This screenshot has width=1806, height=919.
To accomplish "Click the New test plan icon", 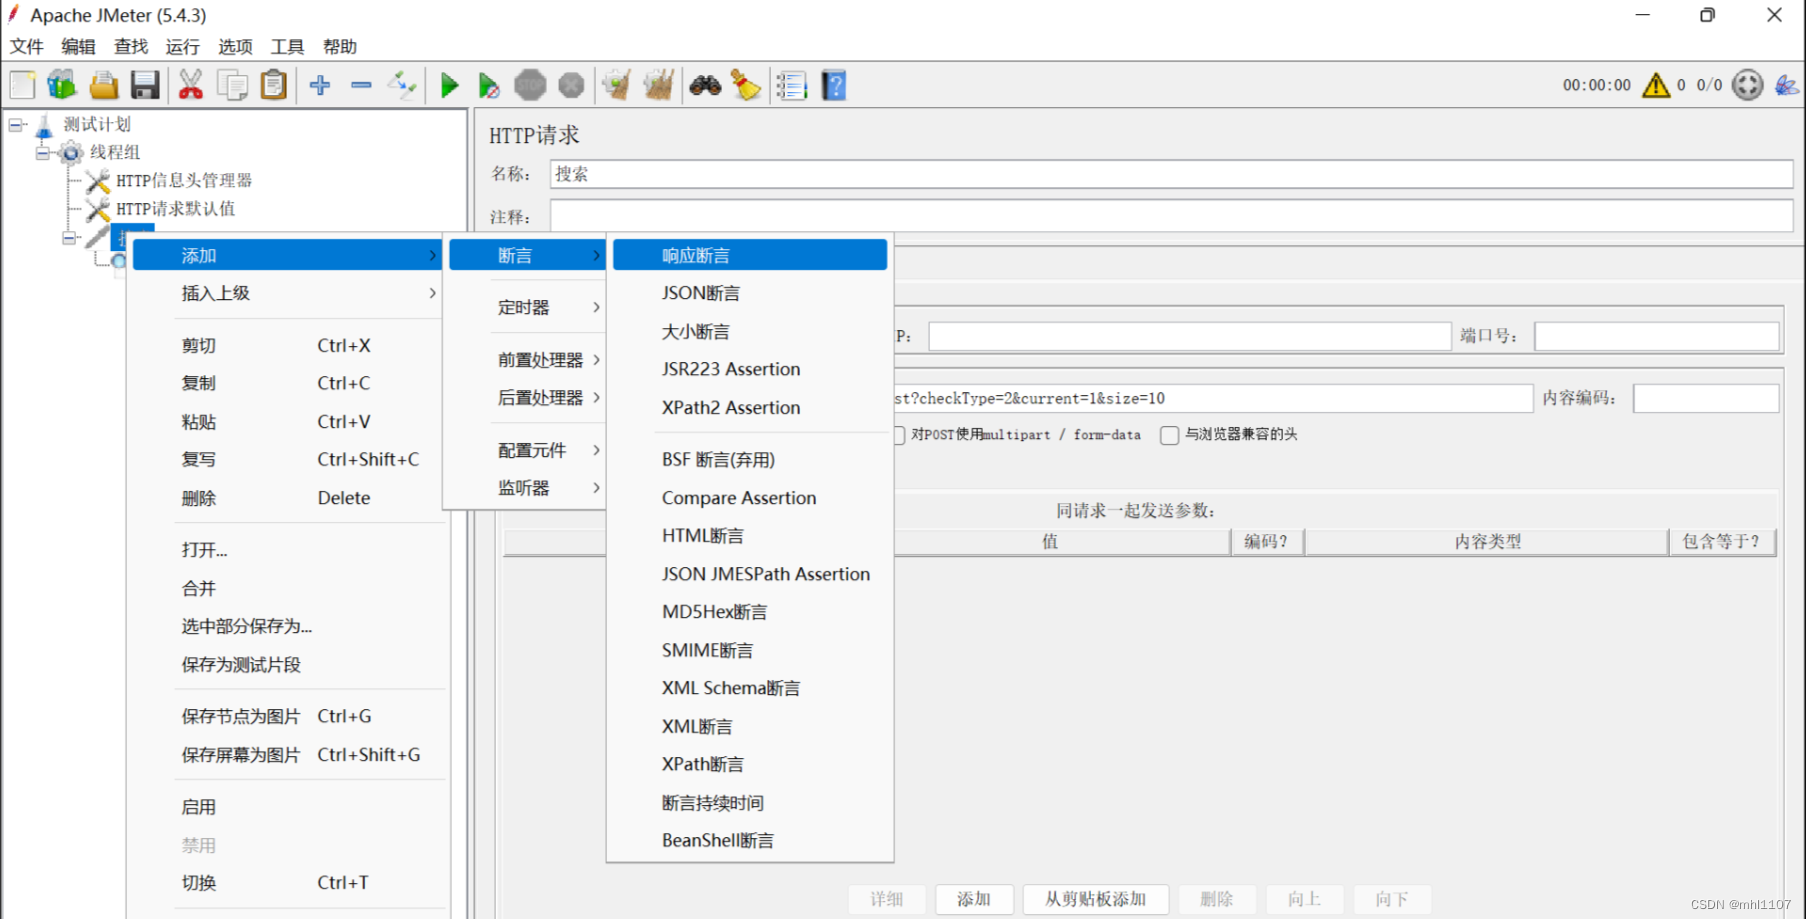I will pyautogui.click(x=22, y=85).
